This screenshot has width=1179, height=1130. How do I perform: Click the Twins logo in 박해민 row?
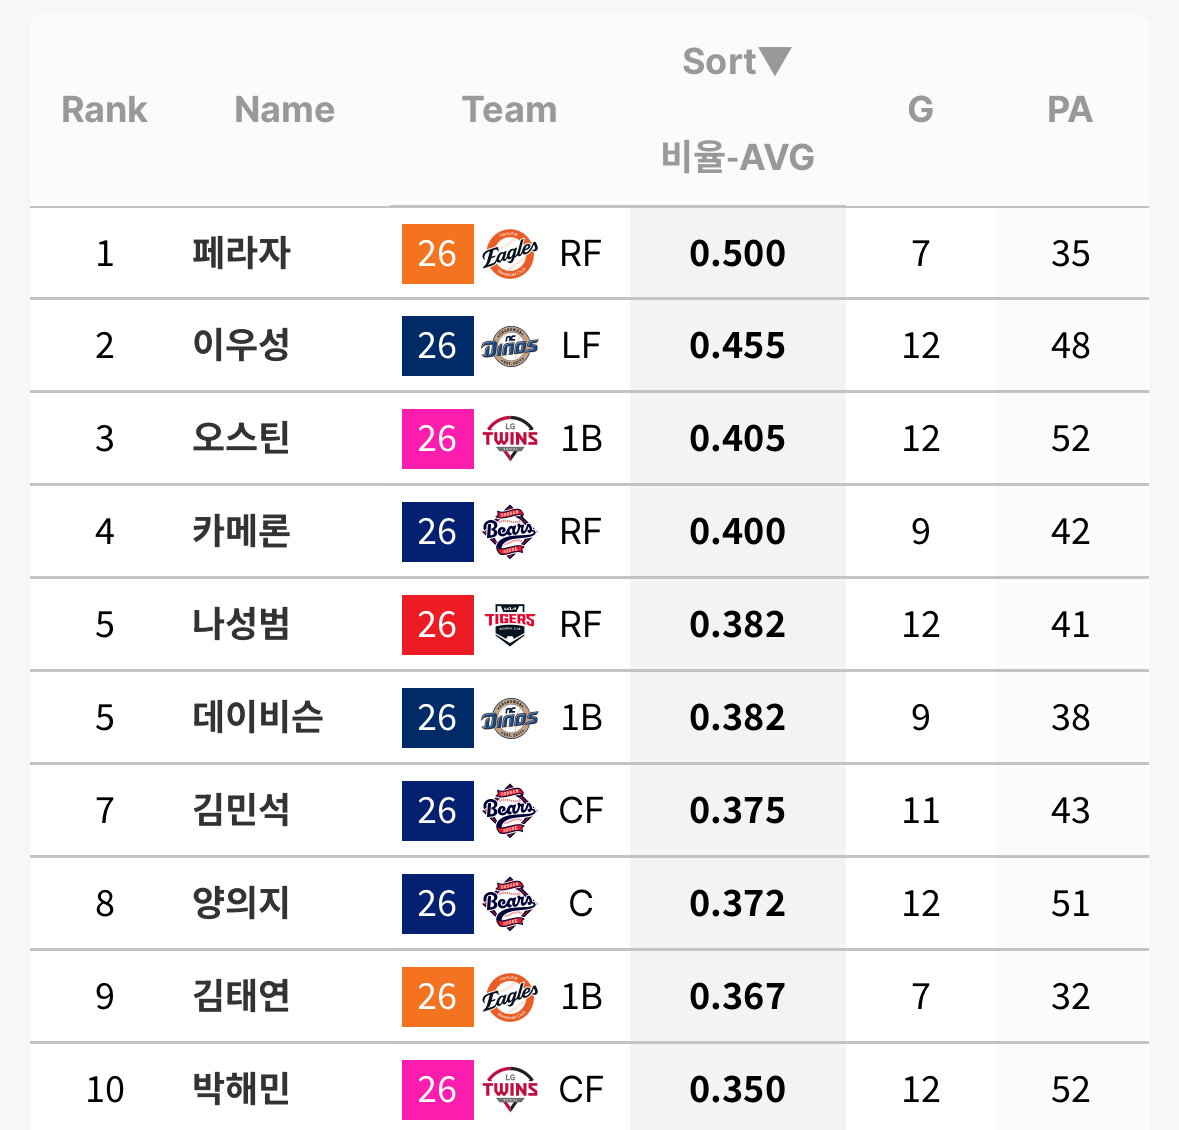point(510,1089)
